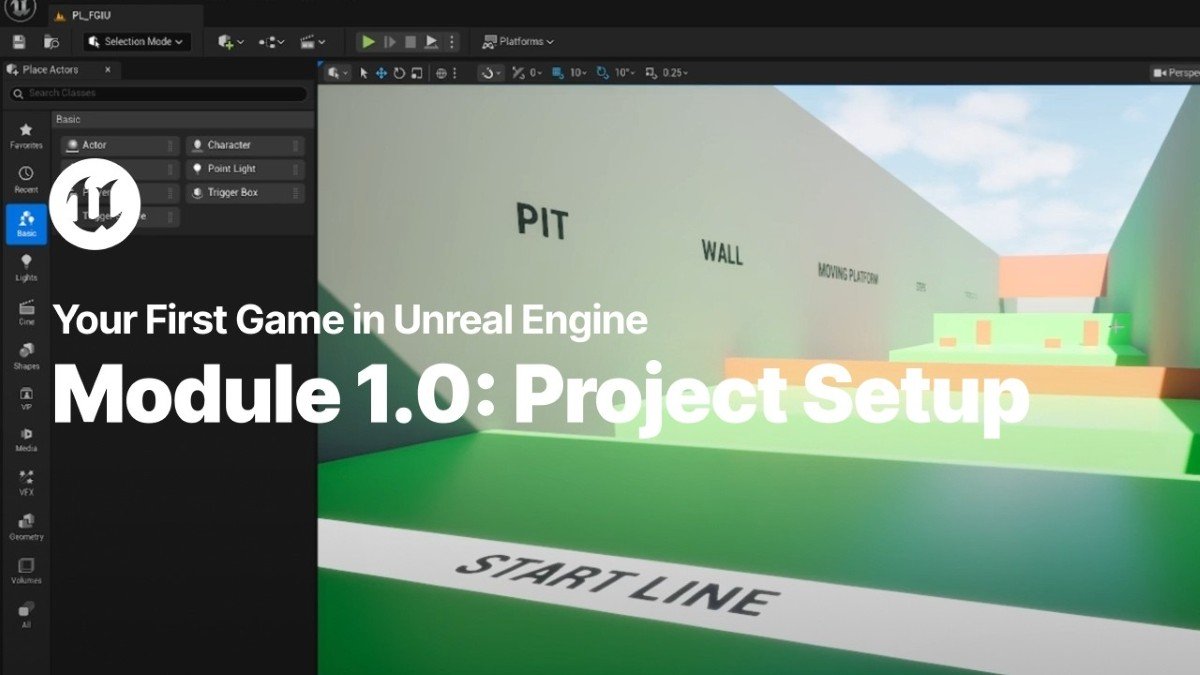Viewport: 1200px width, 675px height.
Task: Click the Save floppy disk icon
Action: [18, 42]
